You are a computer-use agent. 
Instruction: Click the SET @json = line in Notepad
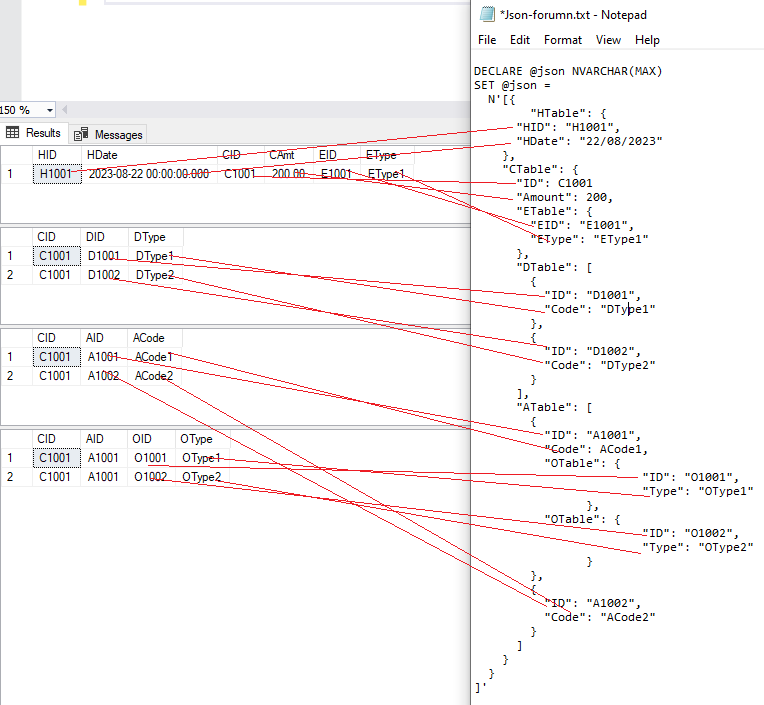(512, 85)
